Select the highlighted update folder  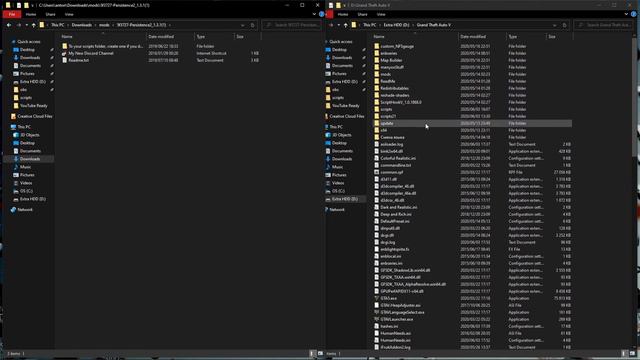click(473, 123)
